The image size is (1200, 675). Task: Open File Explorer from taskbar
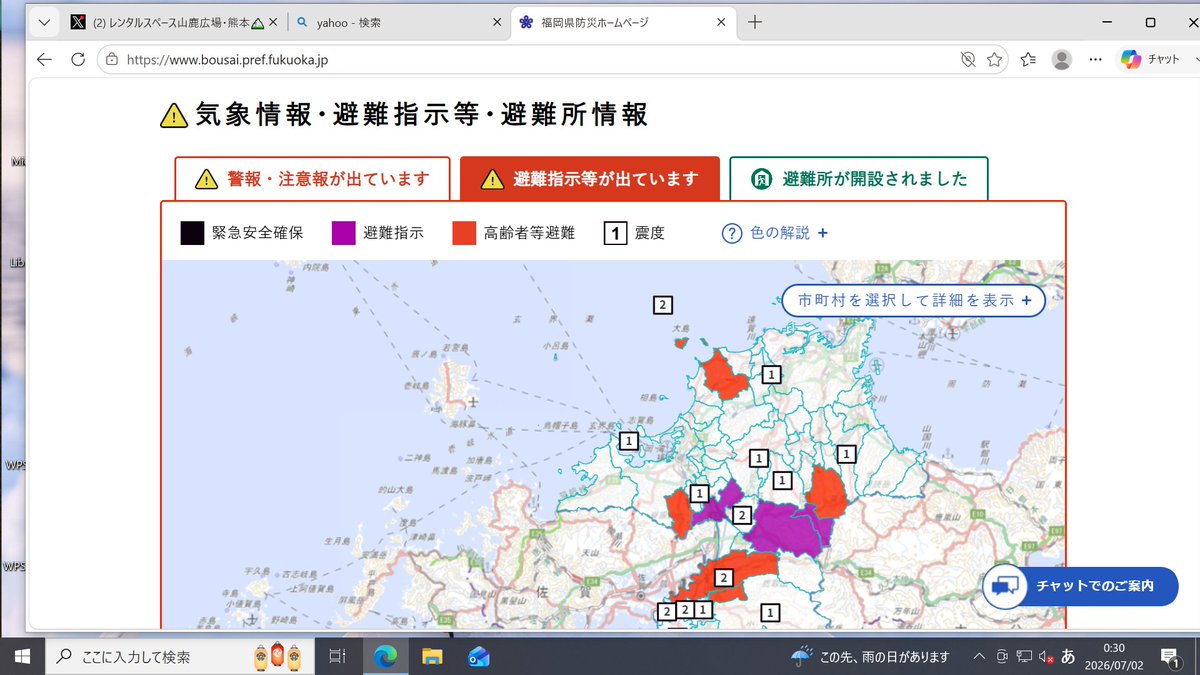[432, 656]
